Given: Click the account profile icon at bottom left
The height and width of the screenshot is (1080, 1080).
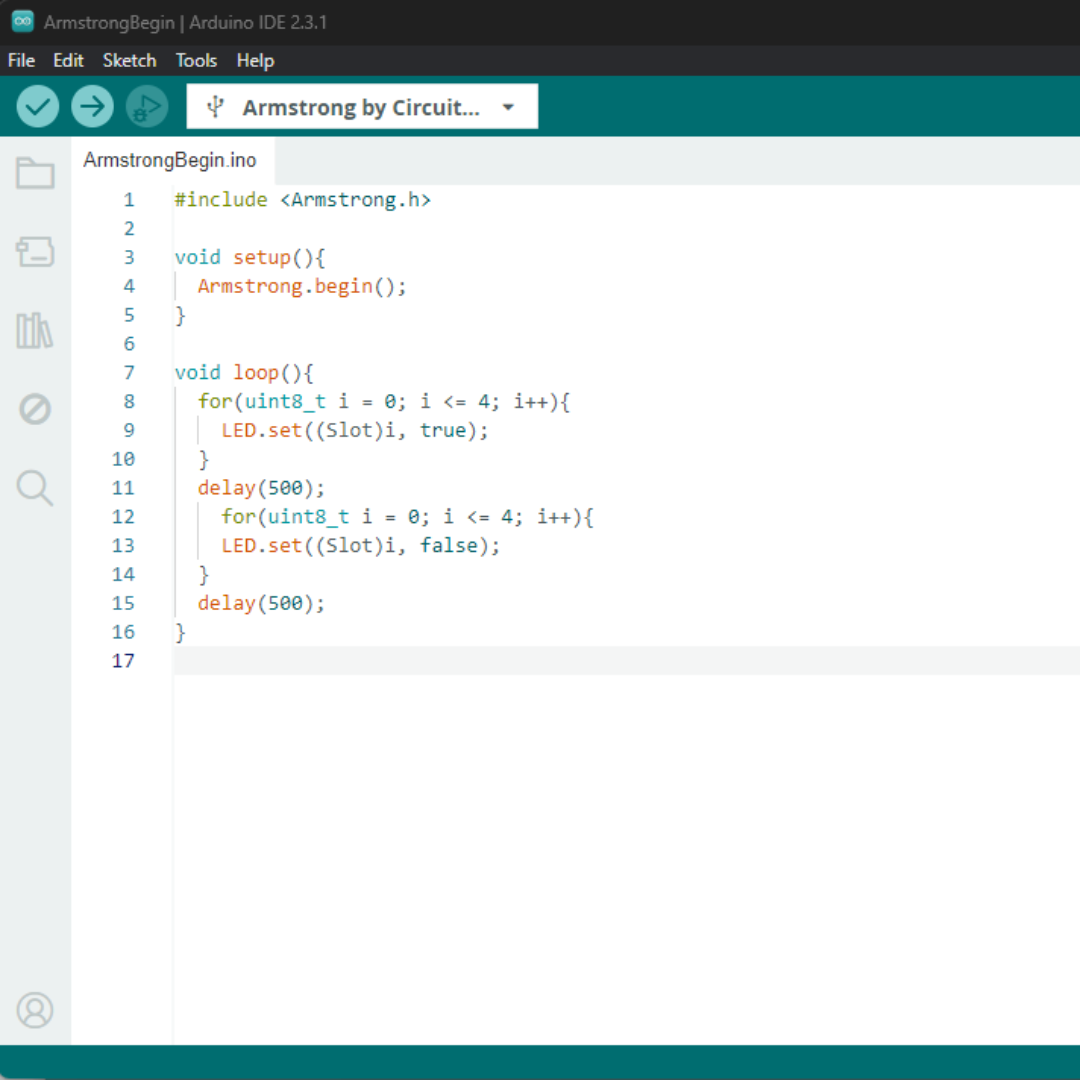Looking at the screenshot, I should tap(35, 1011).
